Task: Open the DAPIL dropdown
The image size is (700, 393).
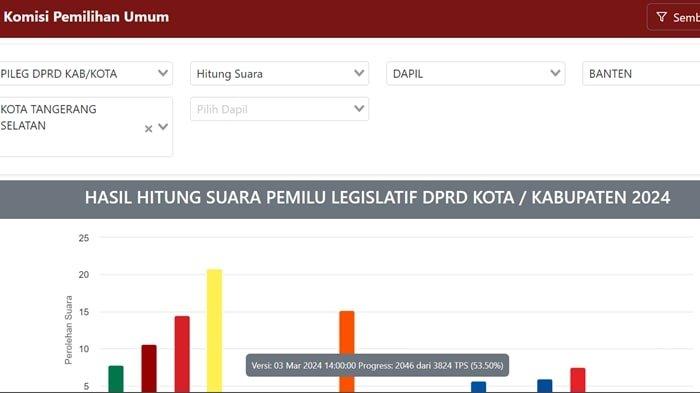Action: pos(475,74)
